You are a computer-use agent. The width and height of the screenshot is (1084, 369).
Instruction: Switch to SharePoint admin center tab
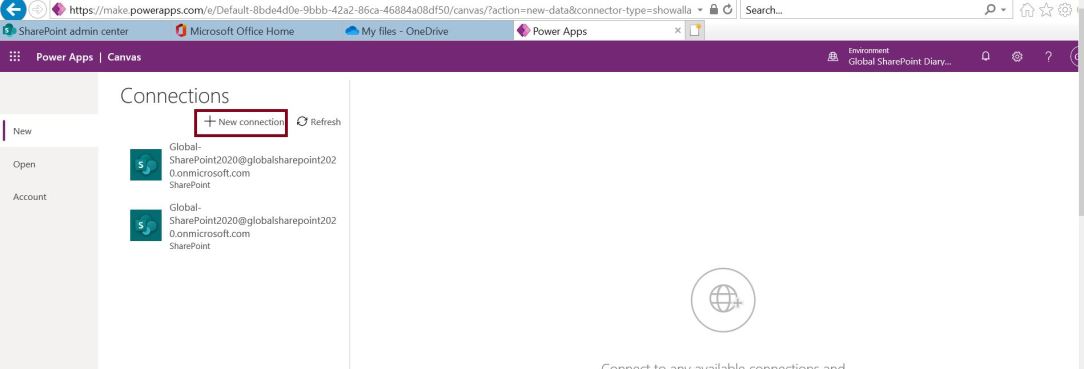(x=84, y=31)
